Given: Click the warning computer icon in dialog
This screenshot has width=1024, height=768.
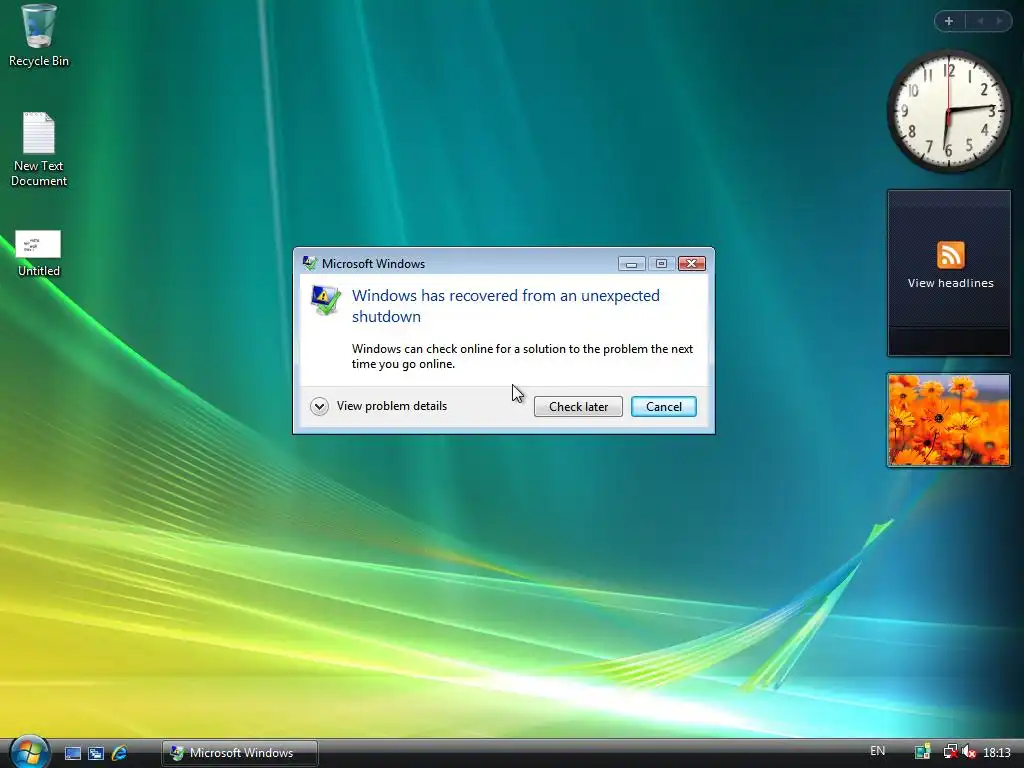Looking at the screenshot, I should coord(325,300).
